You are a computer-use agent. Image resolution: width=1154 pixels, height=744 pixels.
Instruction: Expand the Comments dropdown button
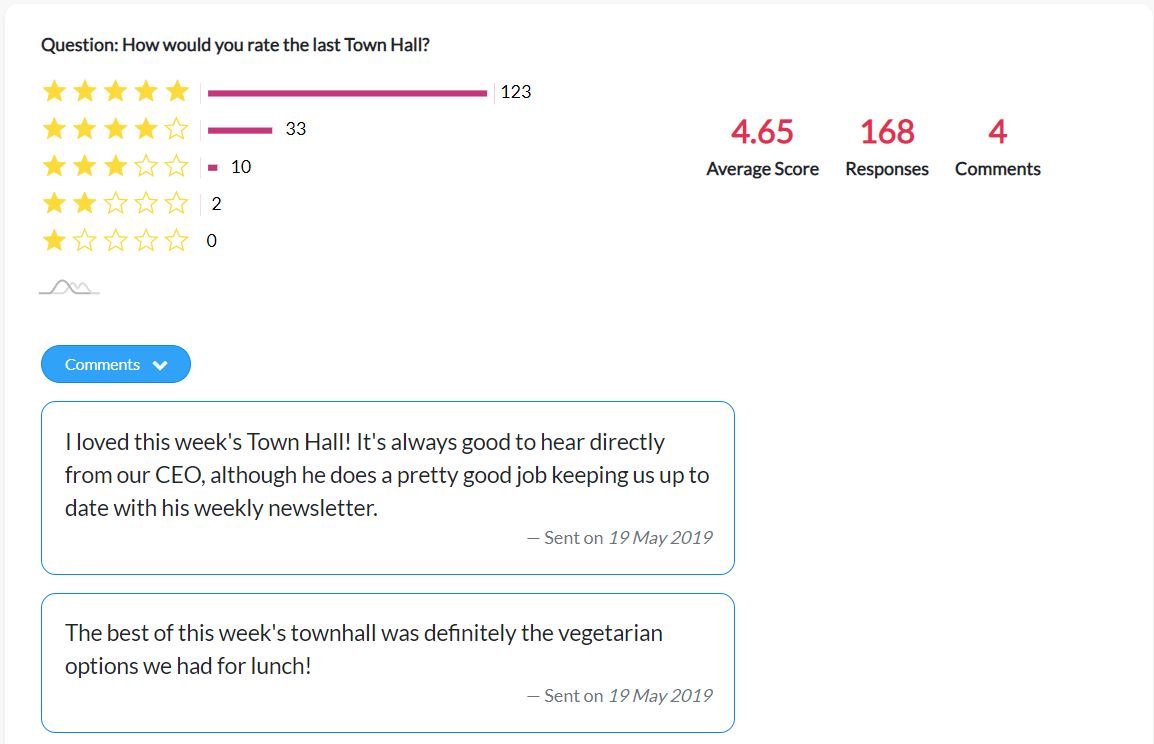point(116,364)
